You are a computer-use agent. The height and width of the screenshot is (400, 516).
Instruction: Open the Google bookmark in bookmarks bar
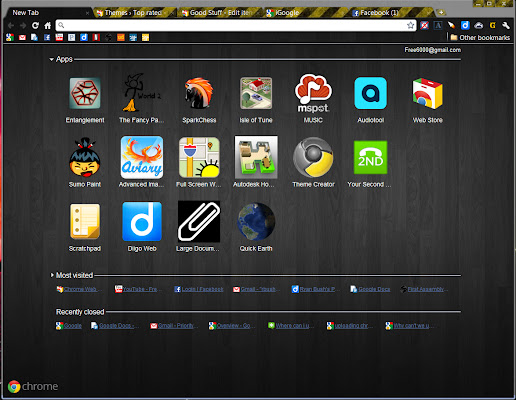[10, 37]
